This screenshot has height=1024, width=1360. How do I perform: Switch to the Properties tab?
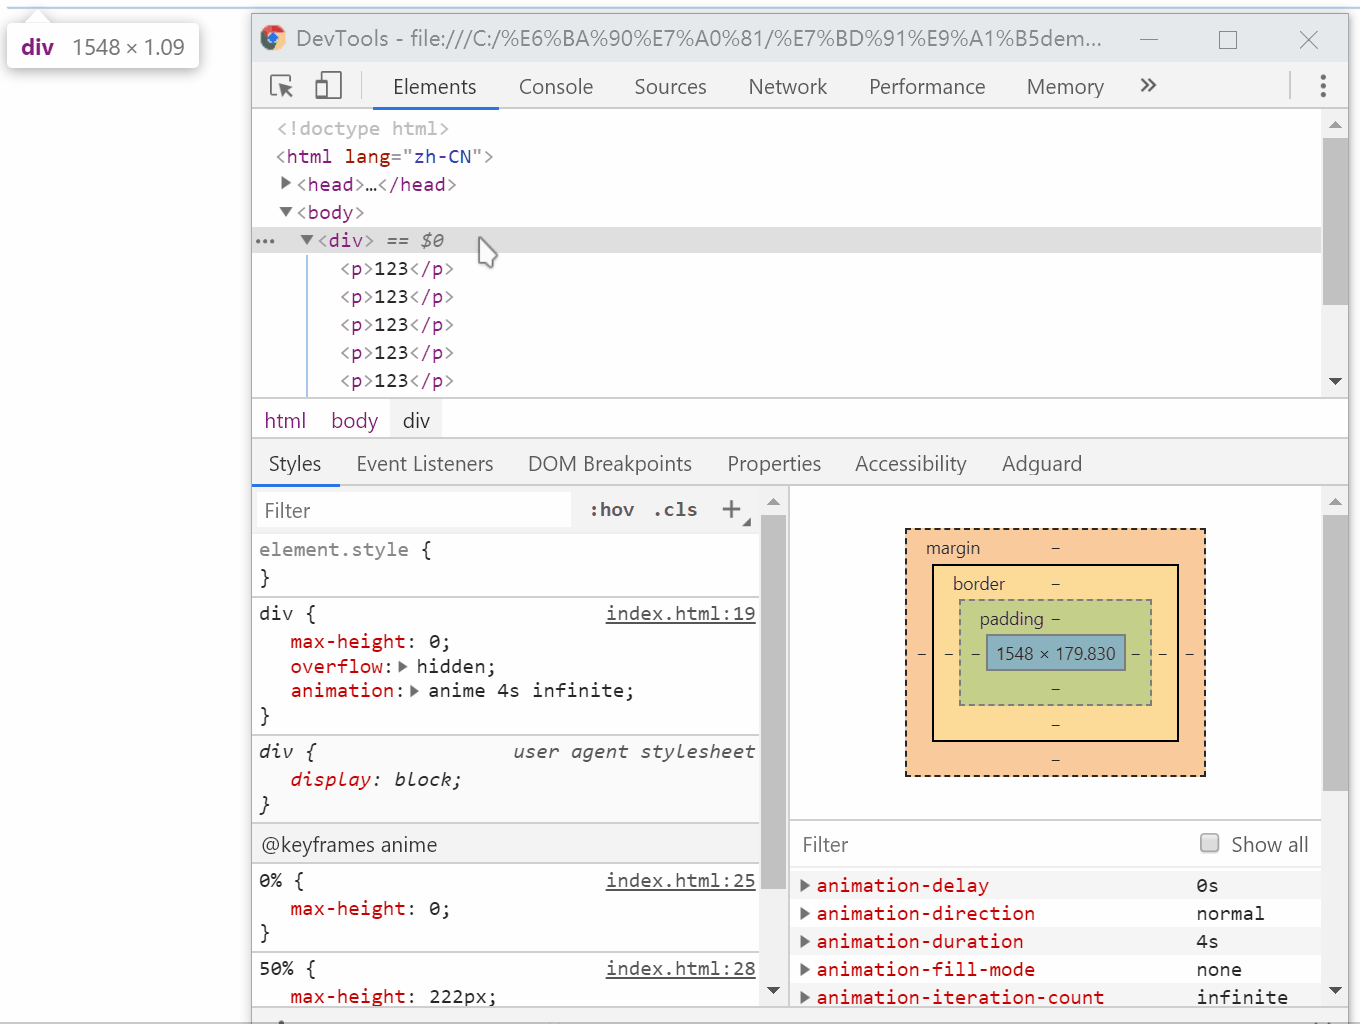774,464
